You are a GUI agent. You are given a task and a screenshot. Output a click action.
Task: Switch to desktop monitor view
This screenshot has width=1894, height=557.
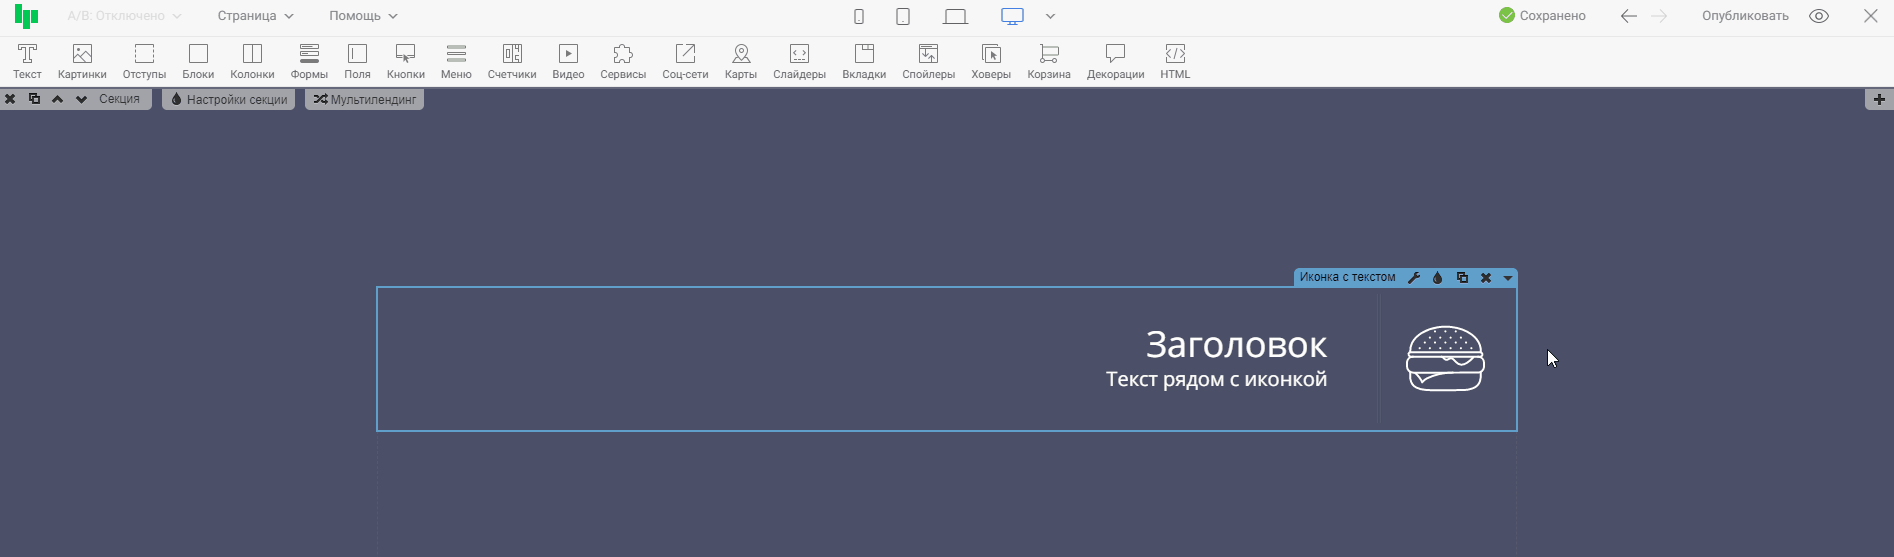pyautogui.click(x=1012, y=16)
